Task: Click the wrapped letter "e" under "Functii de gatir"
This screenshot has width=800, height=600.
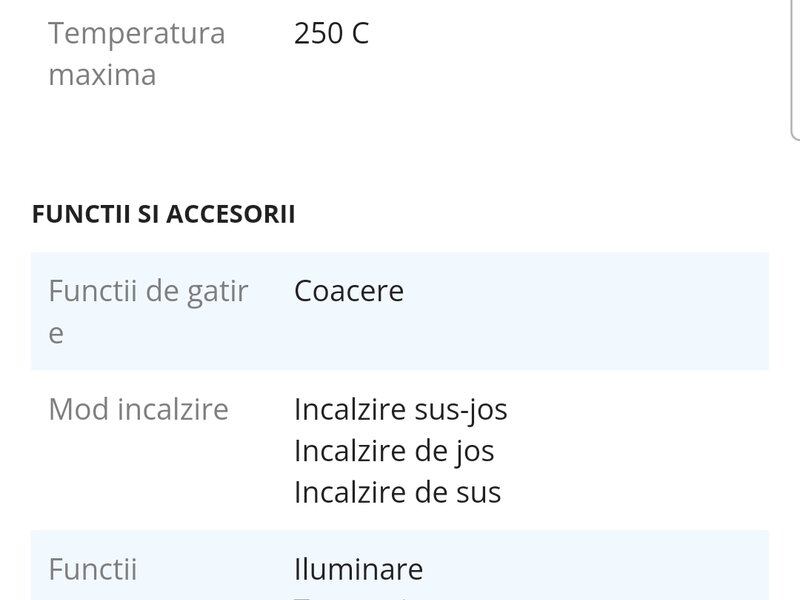Action: click(x=56, y=333)
